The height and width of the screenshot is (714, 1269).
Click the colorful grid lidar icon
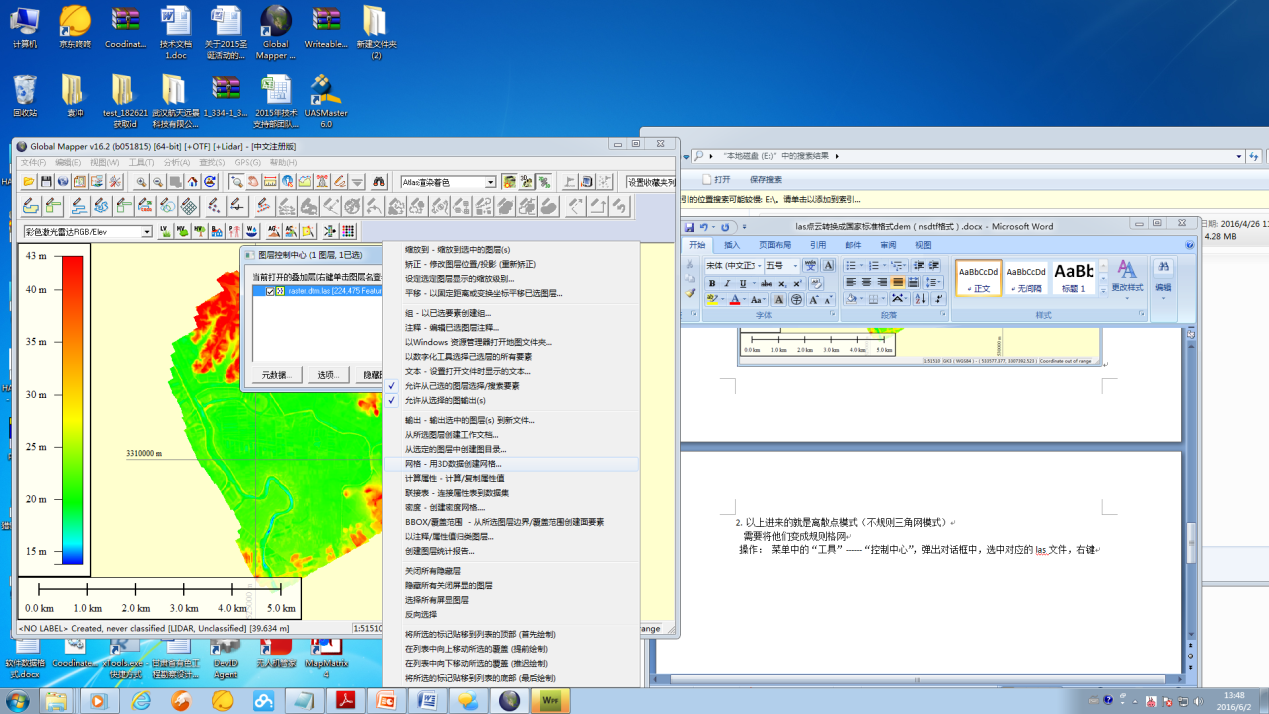click(348, 232)
